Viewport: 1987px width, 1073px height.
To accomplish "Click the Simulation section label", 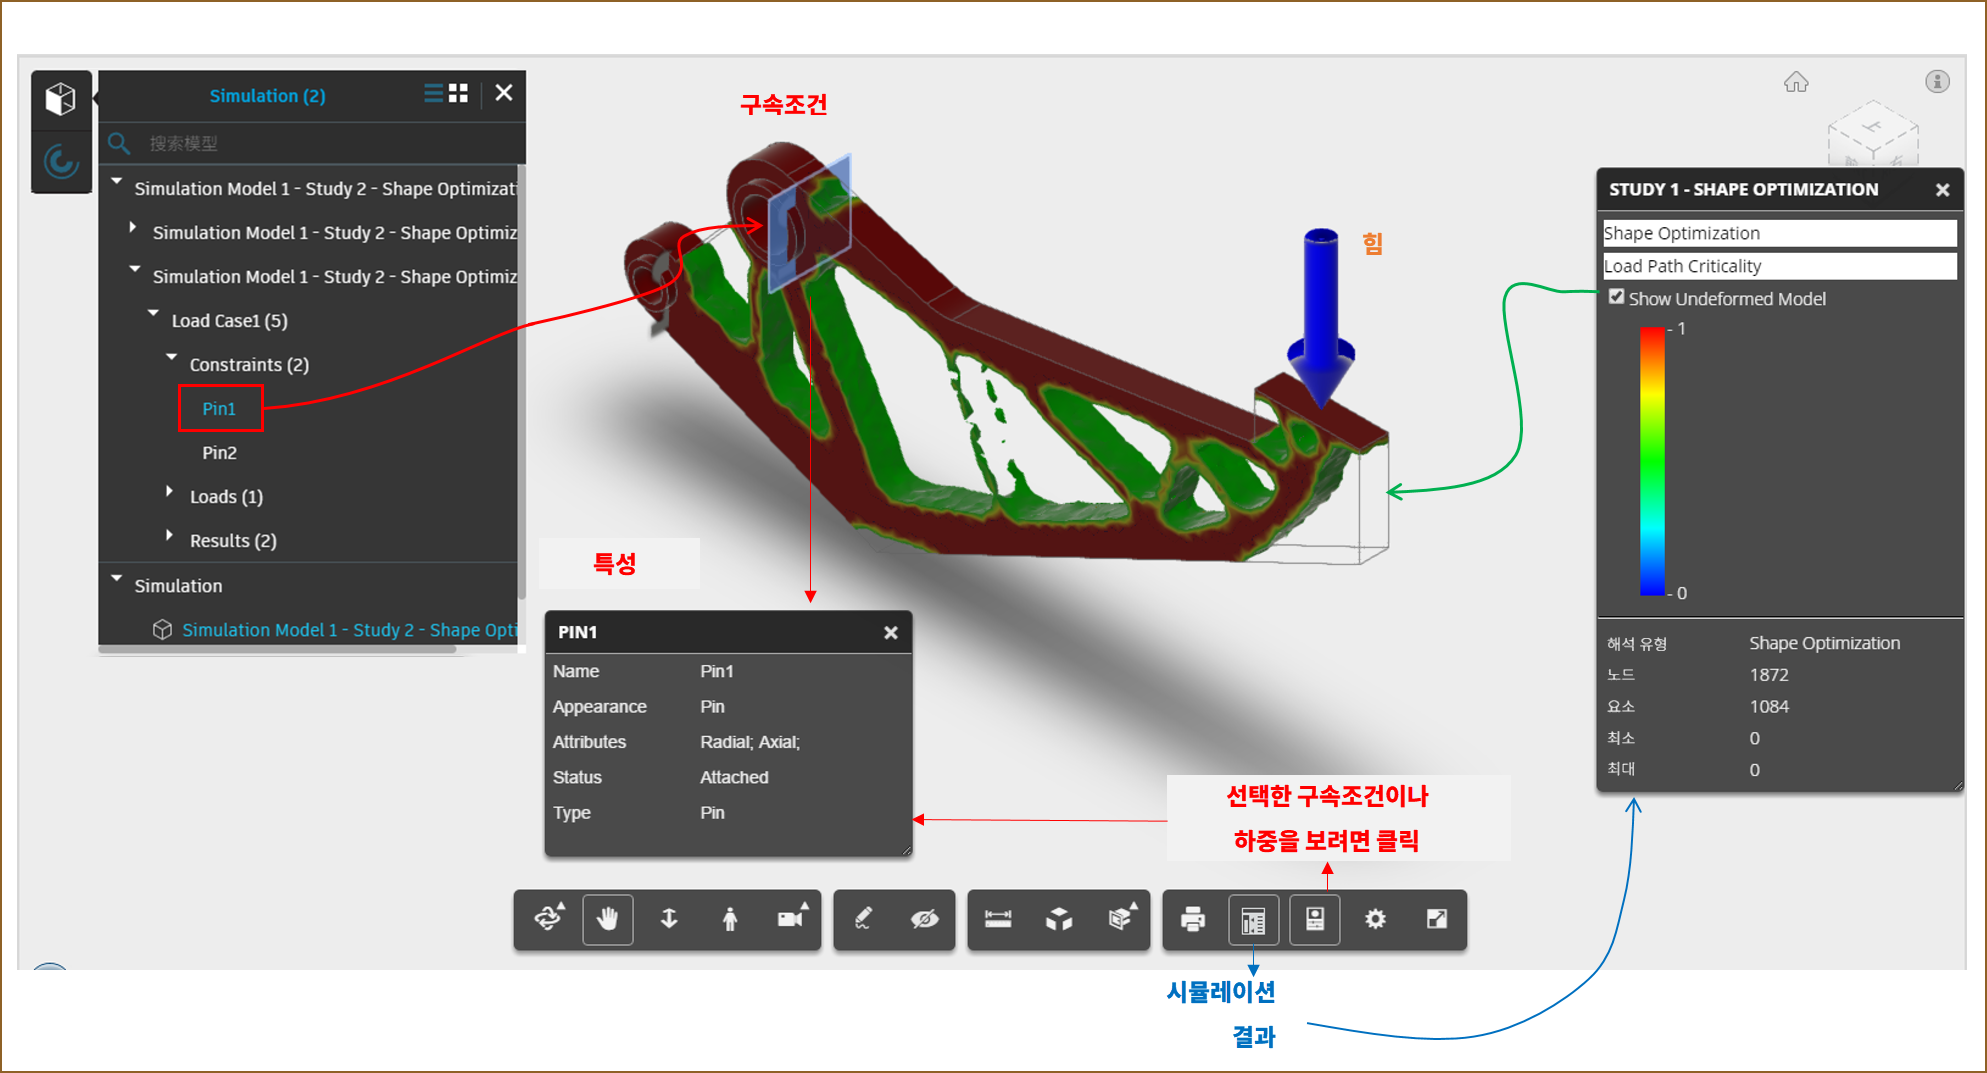I will (x=178, y=585).
